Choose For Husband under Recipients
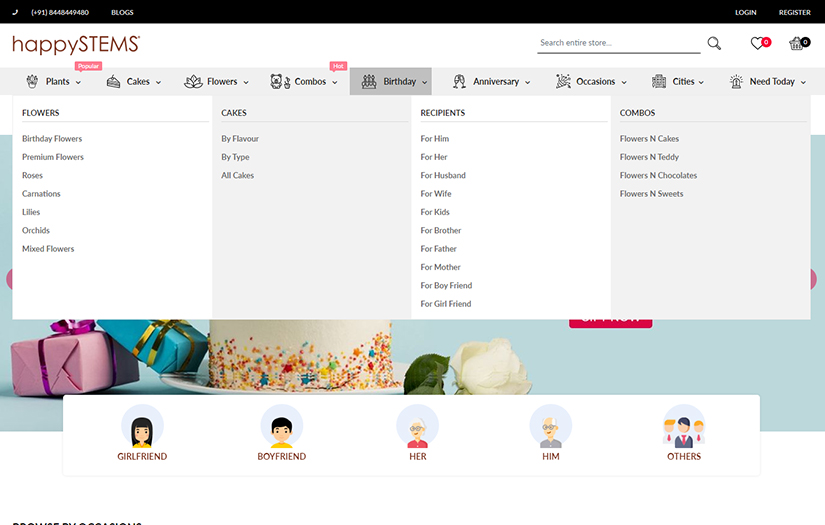Viewport: 825px width, 525px height. pos(443,175)
